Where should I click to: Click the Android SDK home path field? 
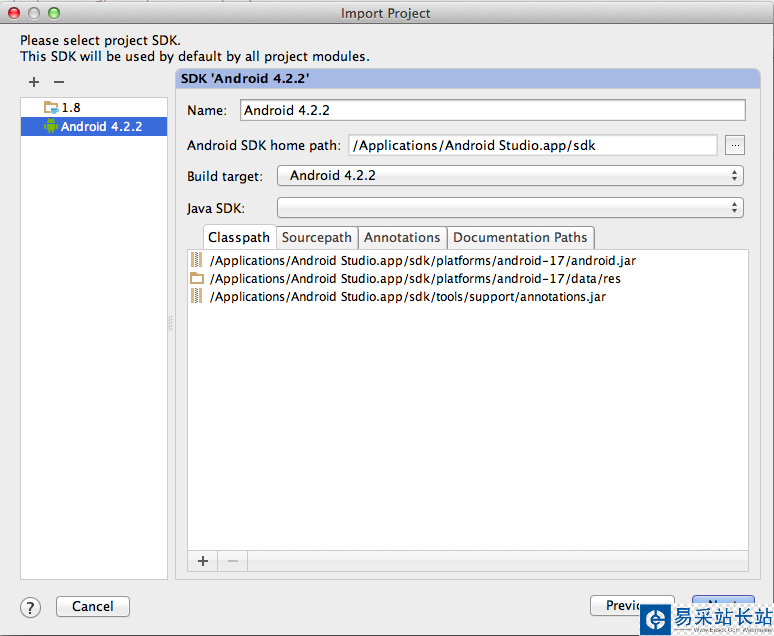(x=533, y=145)
